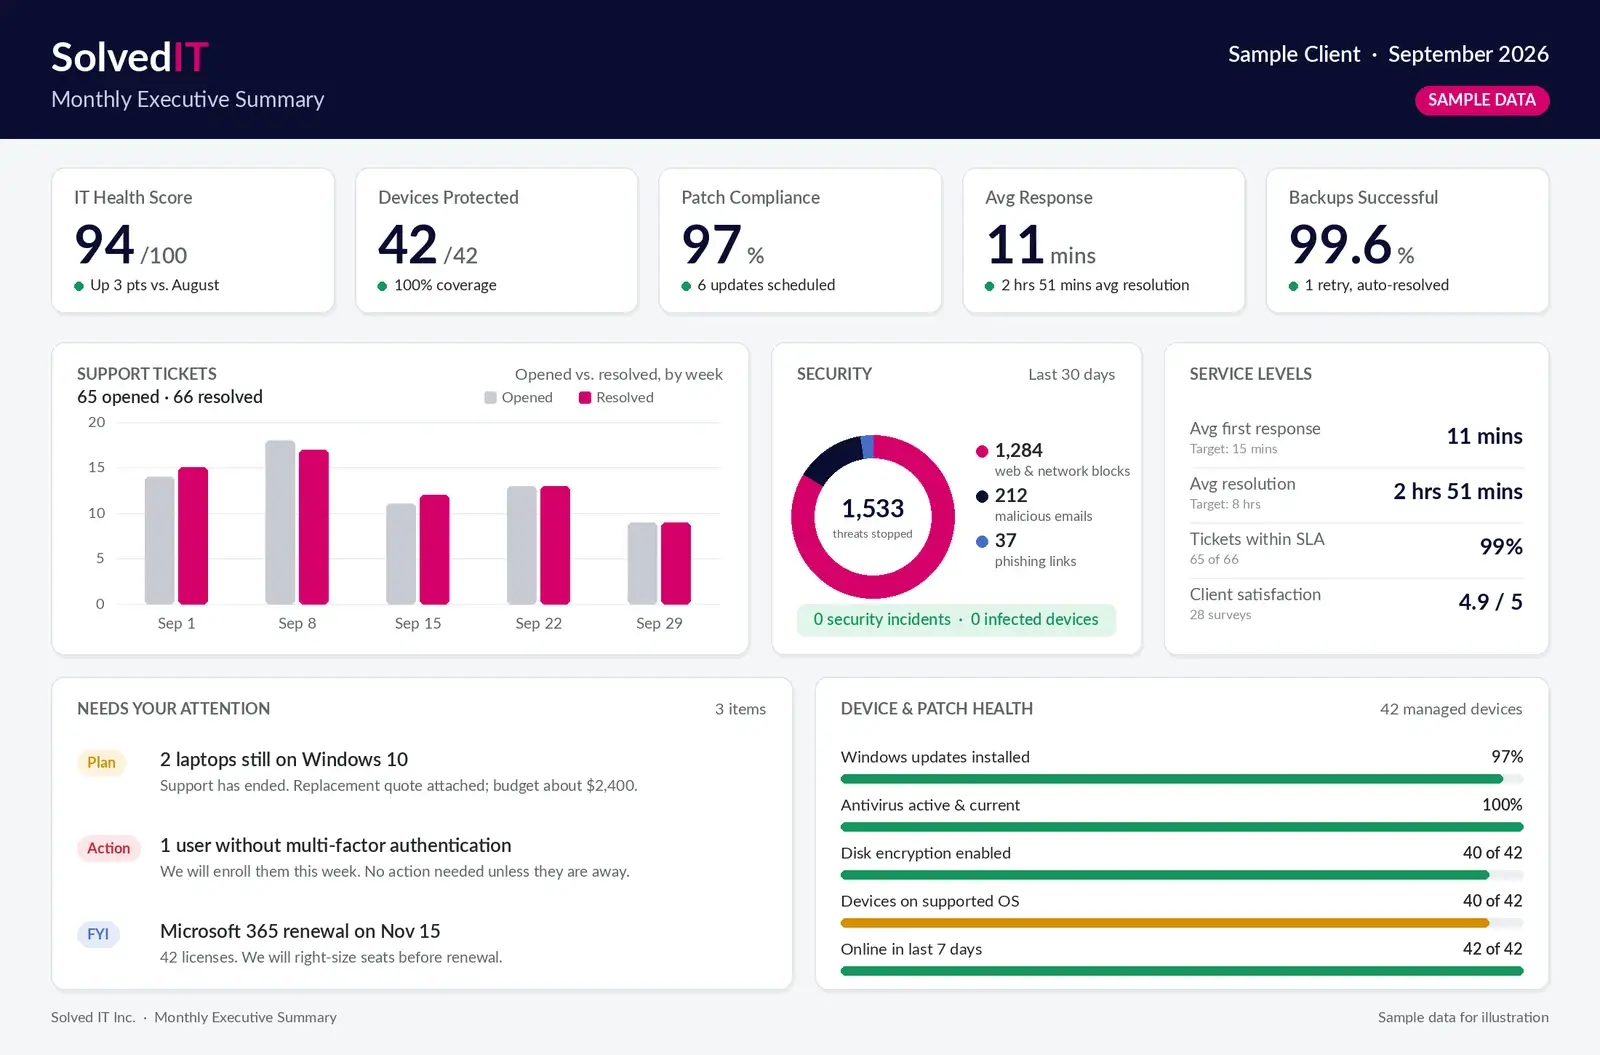Click the Devices on supported OS progress bar
The image size is (1600, 1055).
1182,923
